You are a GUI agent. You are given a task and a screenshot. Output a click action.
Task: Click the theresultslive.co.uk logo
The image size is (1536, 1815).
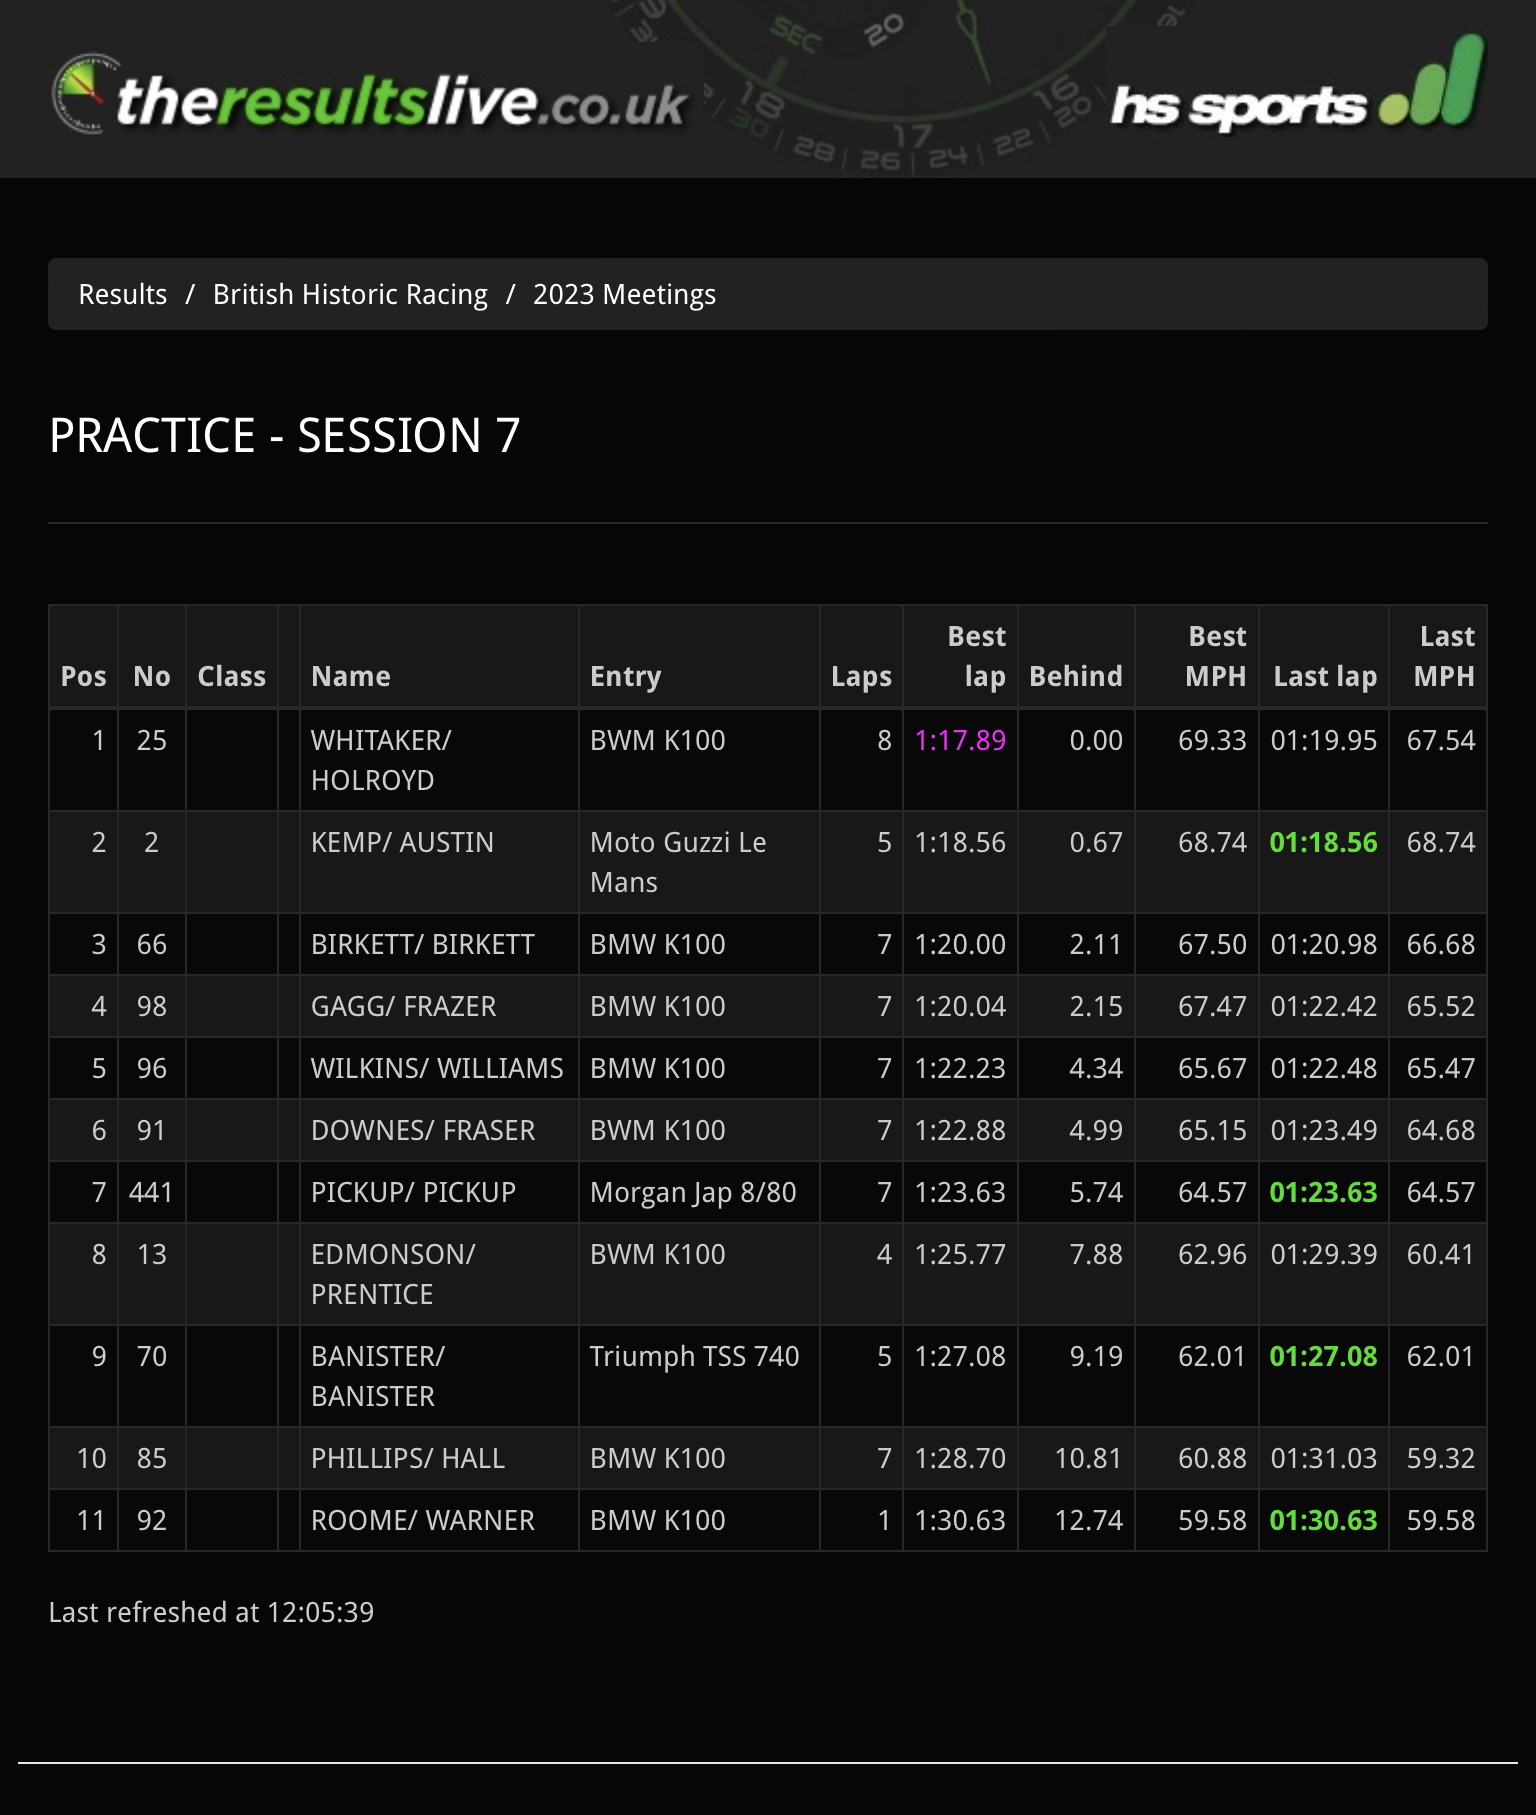pyautogui.click(x=368, y=95)
